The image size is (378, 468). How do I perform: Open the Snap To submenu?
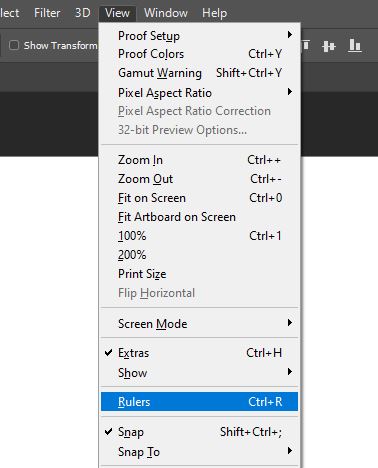click(199, 452)
